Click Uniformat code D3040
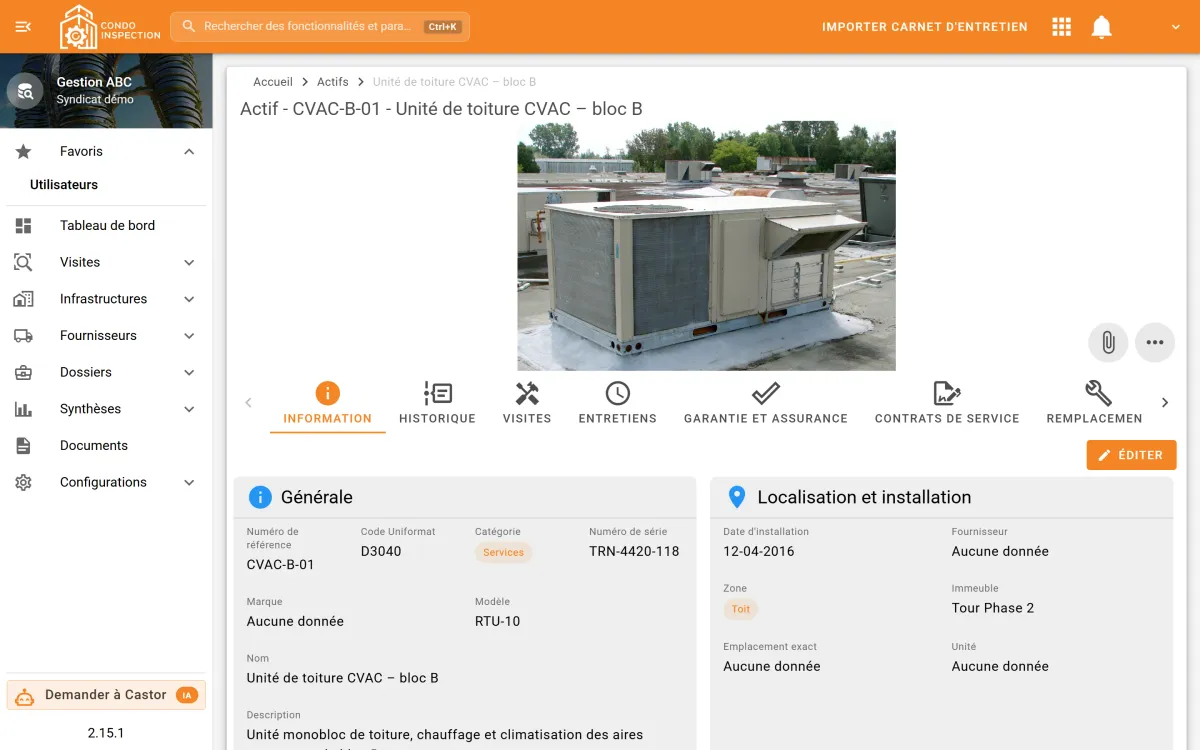This screenshot has height=750, width=1200. coord(381,551)
